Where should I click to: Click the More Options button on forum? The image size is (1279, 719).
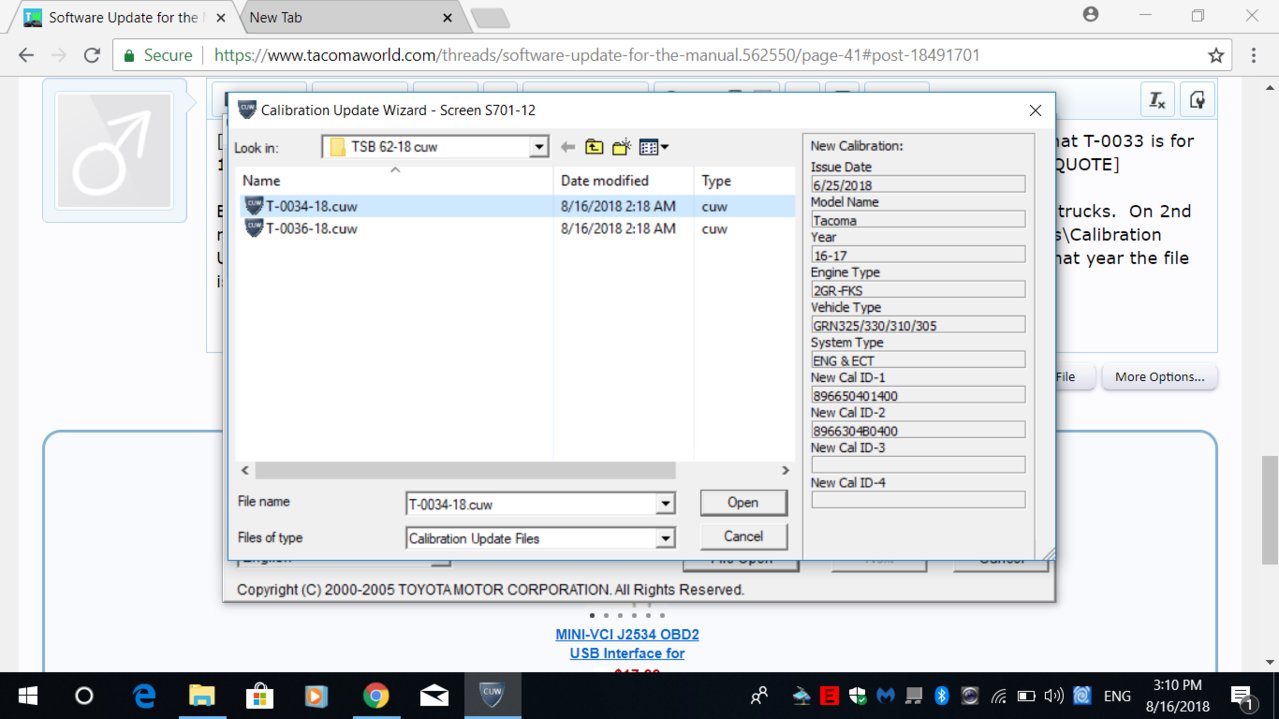(1159, 377)
